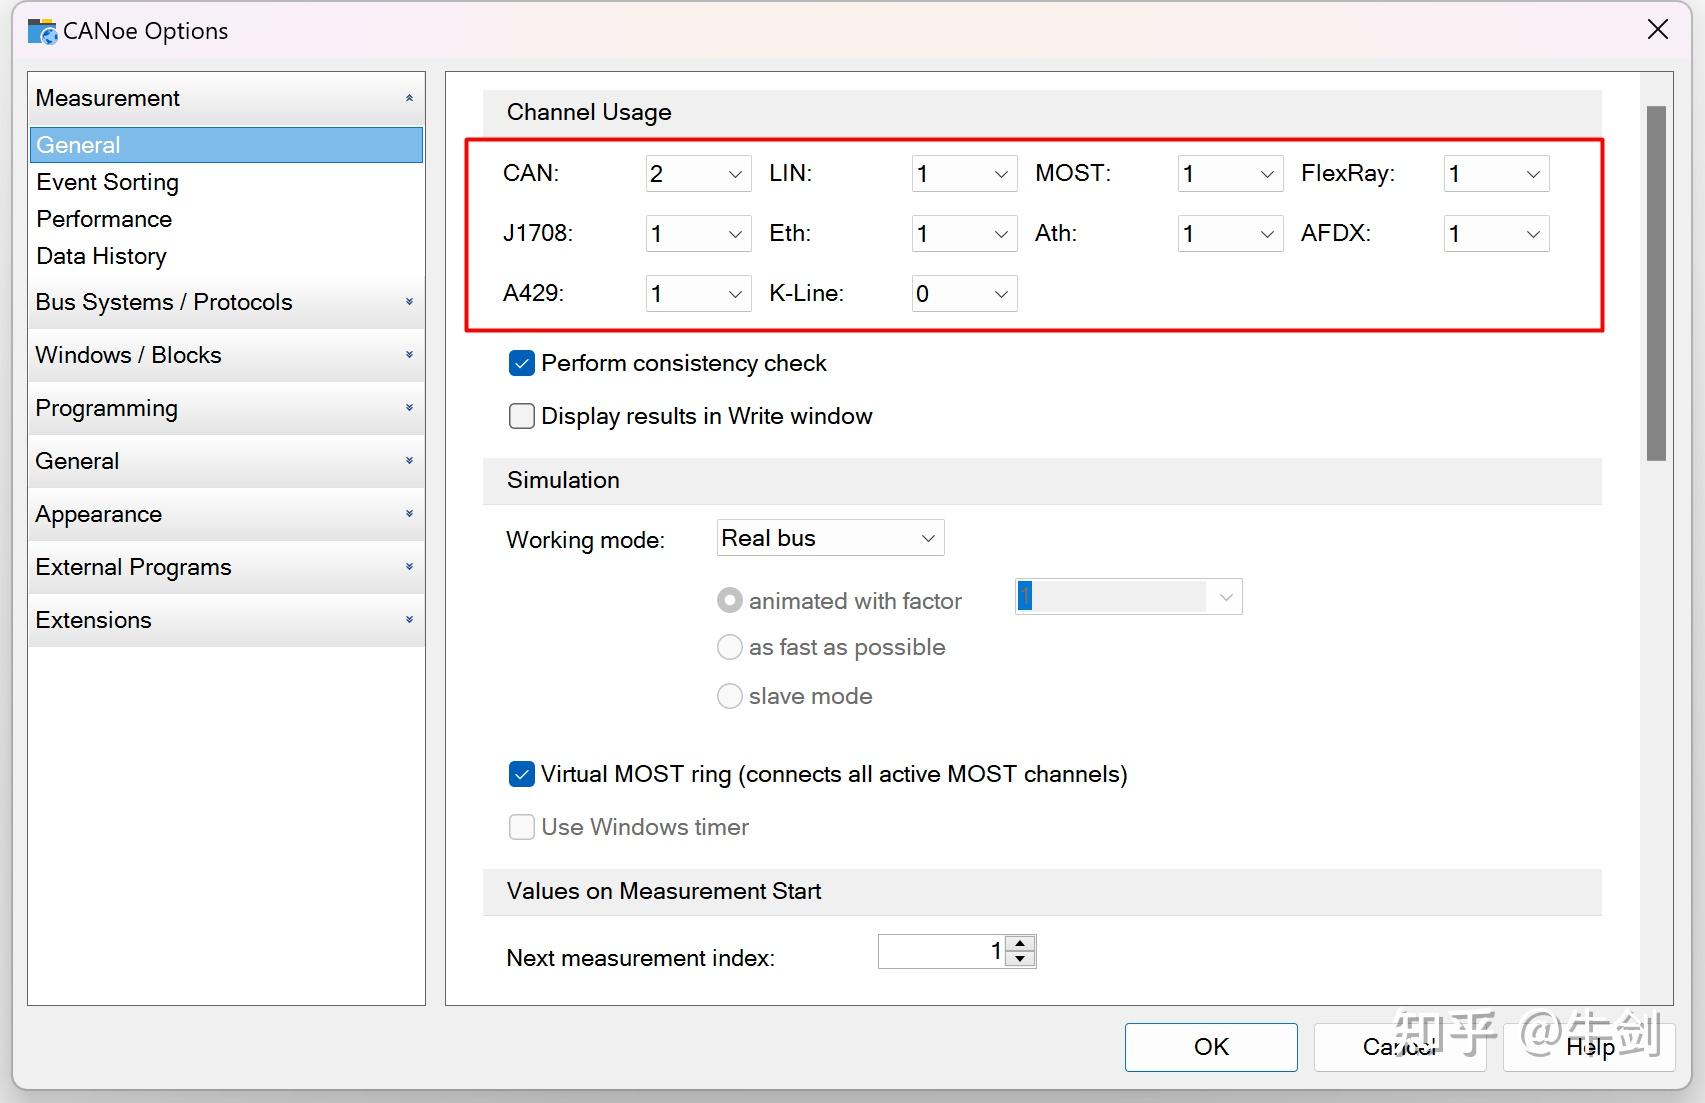Click the Working mode: label

[585, 540]
